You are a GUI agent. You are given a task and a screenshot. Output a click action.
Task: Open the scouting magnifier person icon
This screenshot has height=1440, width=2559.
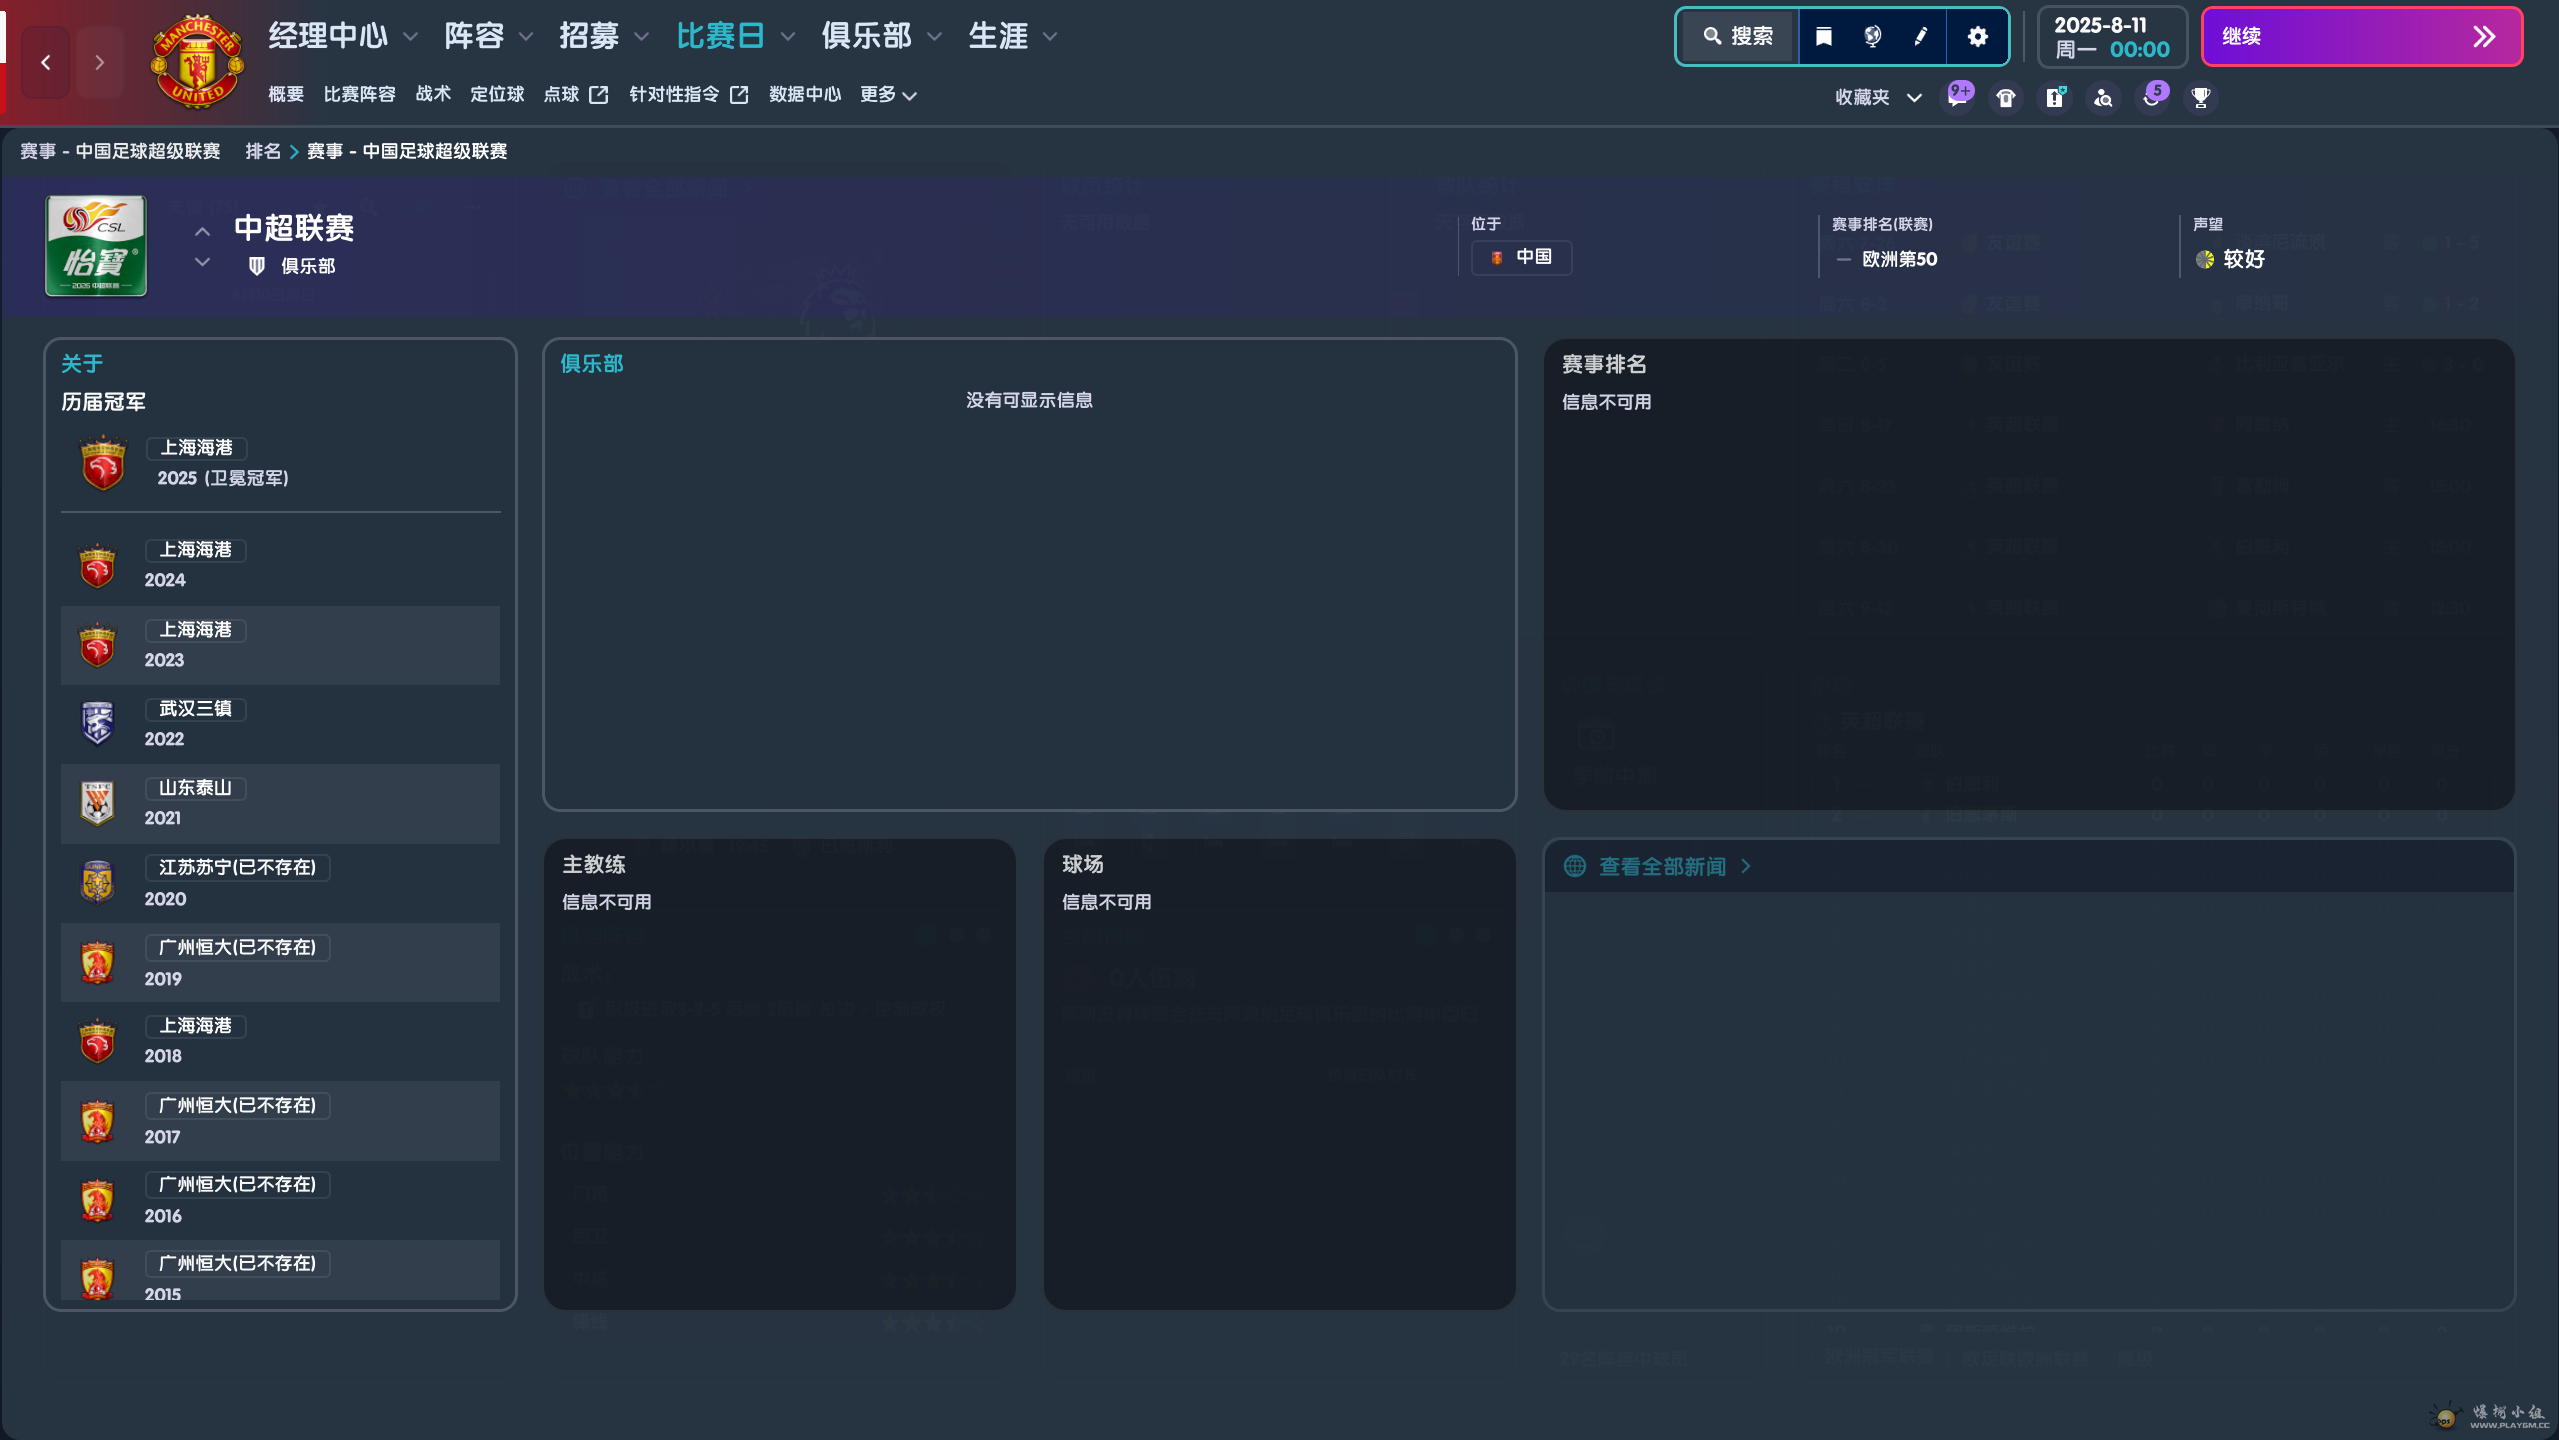point(2103,97)
